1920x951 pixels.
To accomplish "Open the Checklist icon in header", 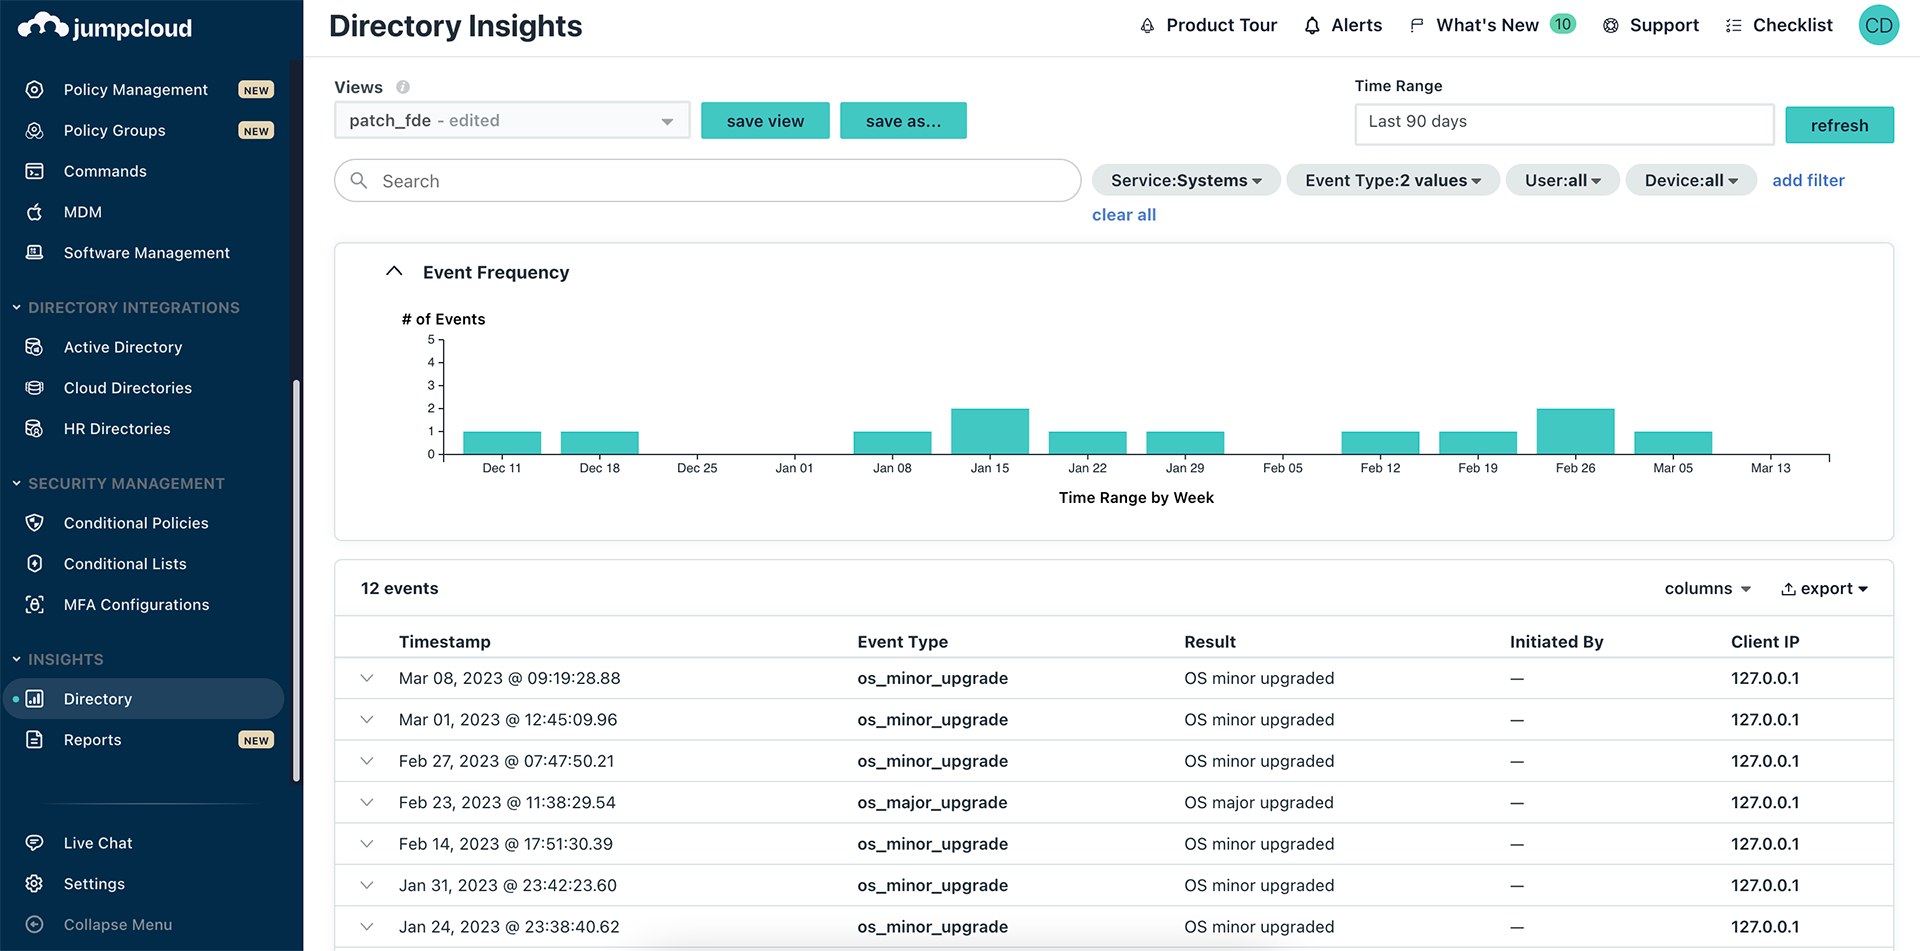I will point(1734,26).
